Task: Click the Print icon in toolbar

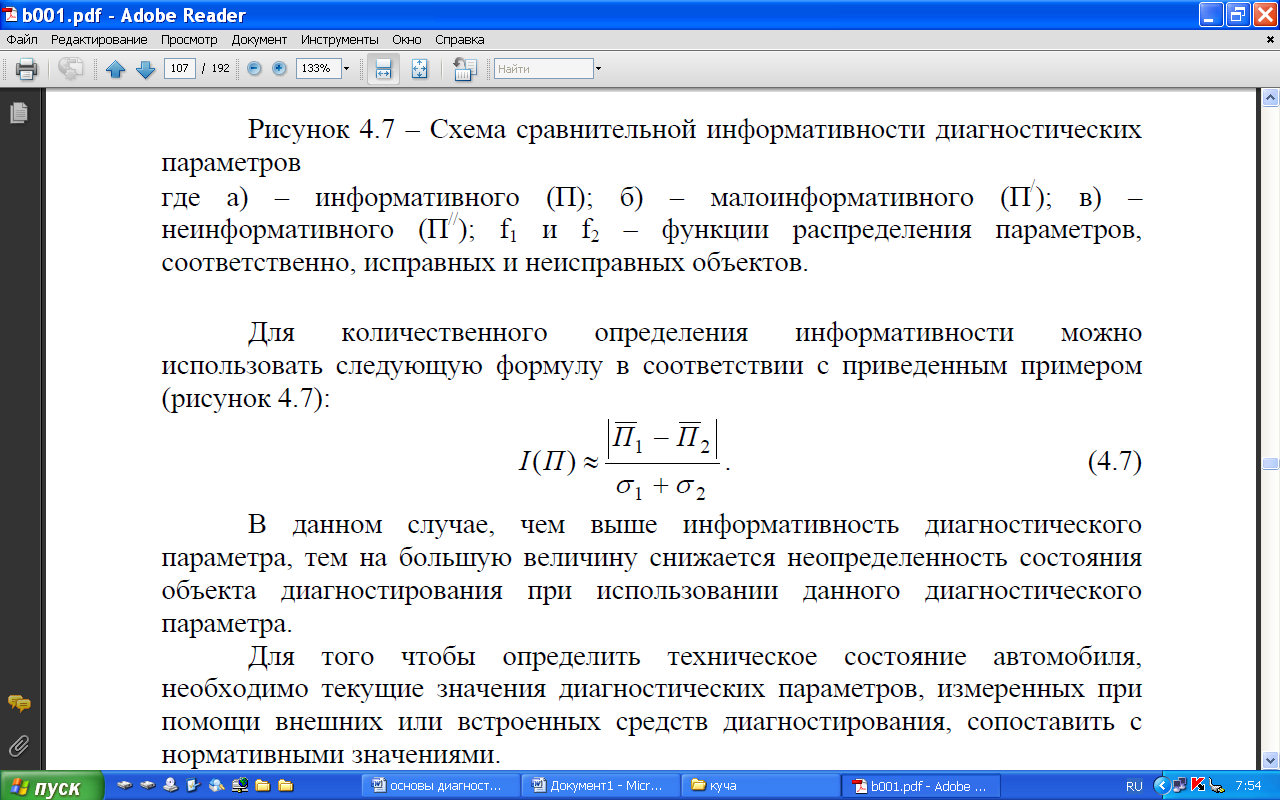Action: [26, 69]
